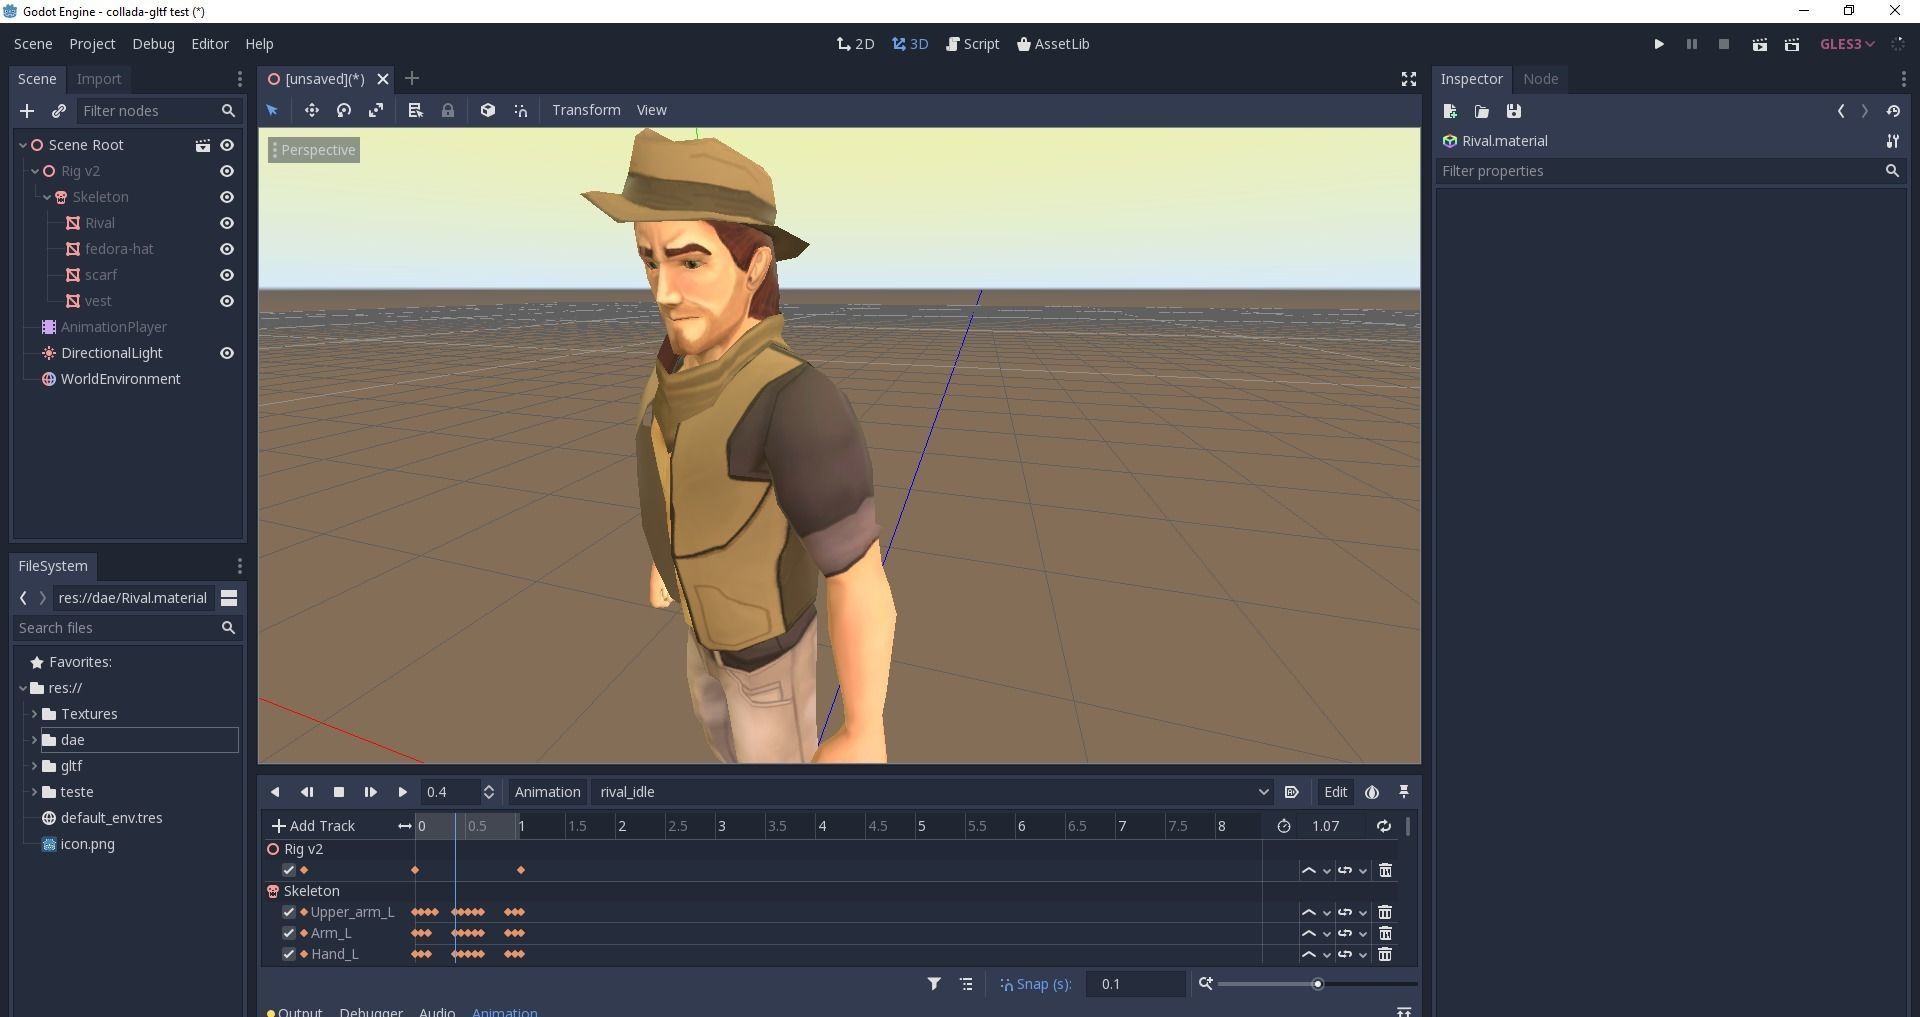
Task: Open the rival_idle animation dropdown
Action: point(932,792)
